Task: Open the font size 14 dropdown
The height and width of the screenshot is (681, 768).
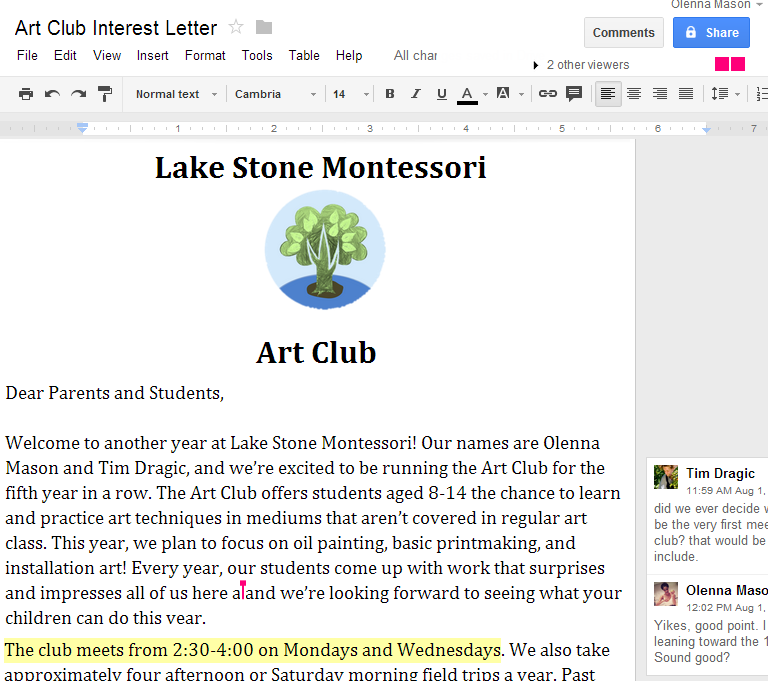Action: pyautogui.click(x=350, y=94)
